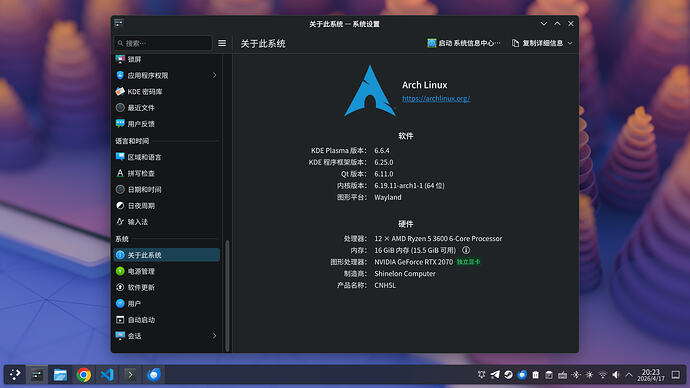Click the 6.25.0 frameworks version value
The height and width of the screenshot is (388, 690).
pyautogui.click(x=384, y=162)
